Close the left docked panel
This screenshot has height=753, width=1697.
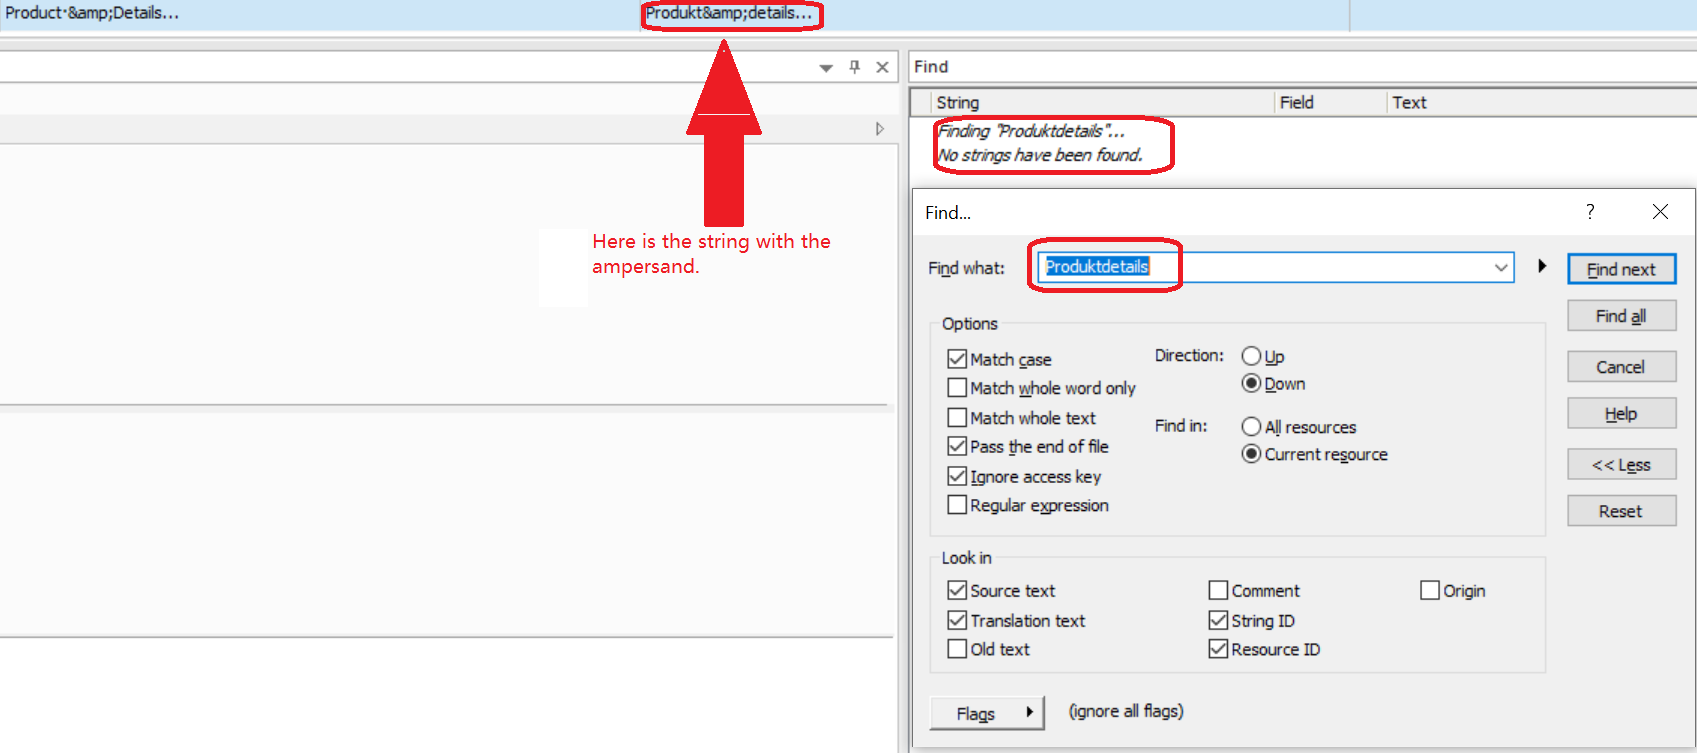[882, 67]
